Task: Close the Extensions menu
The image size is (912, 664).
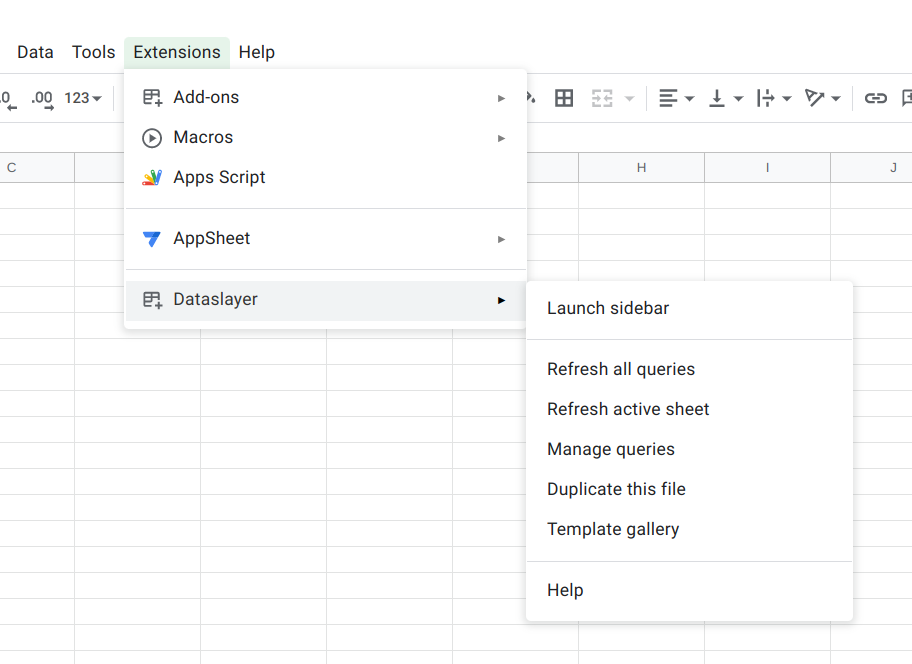Action: click(x=177, y=52)
